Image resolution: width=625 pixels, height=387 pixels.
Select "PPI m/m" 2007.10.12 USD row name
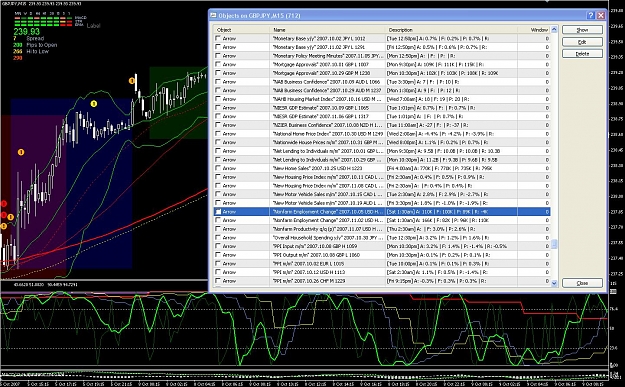tap(309, 272)
